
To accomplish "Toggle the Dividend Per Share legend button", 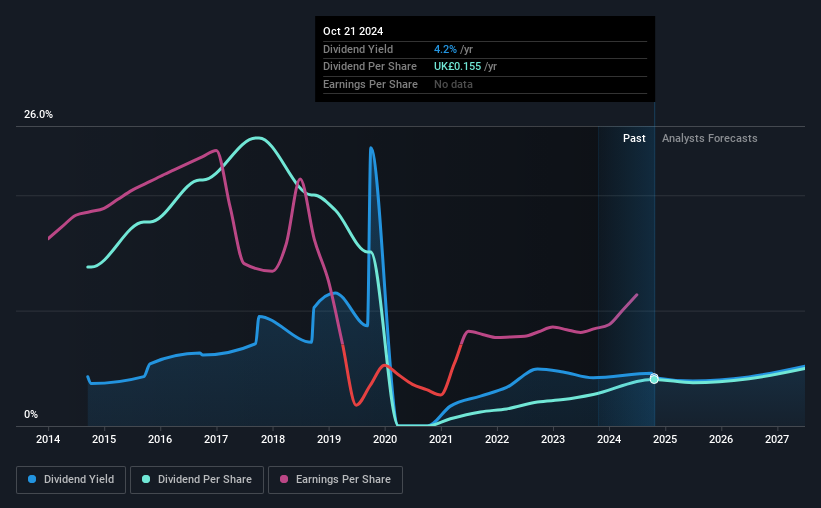I will click(x=197, y=480).
